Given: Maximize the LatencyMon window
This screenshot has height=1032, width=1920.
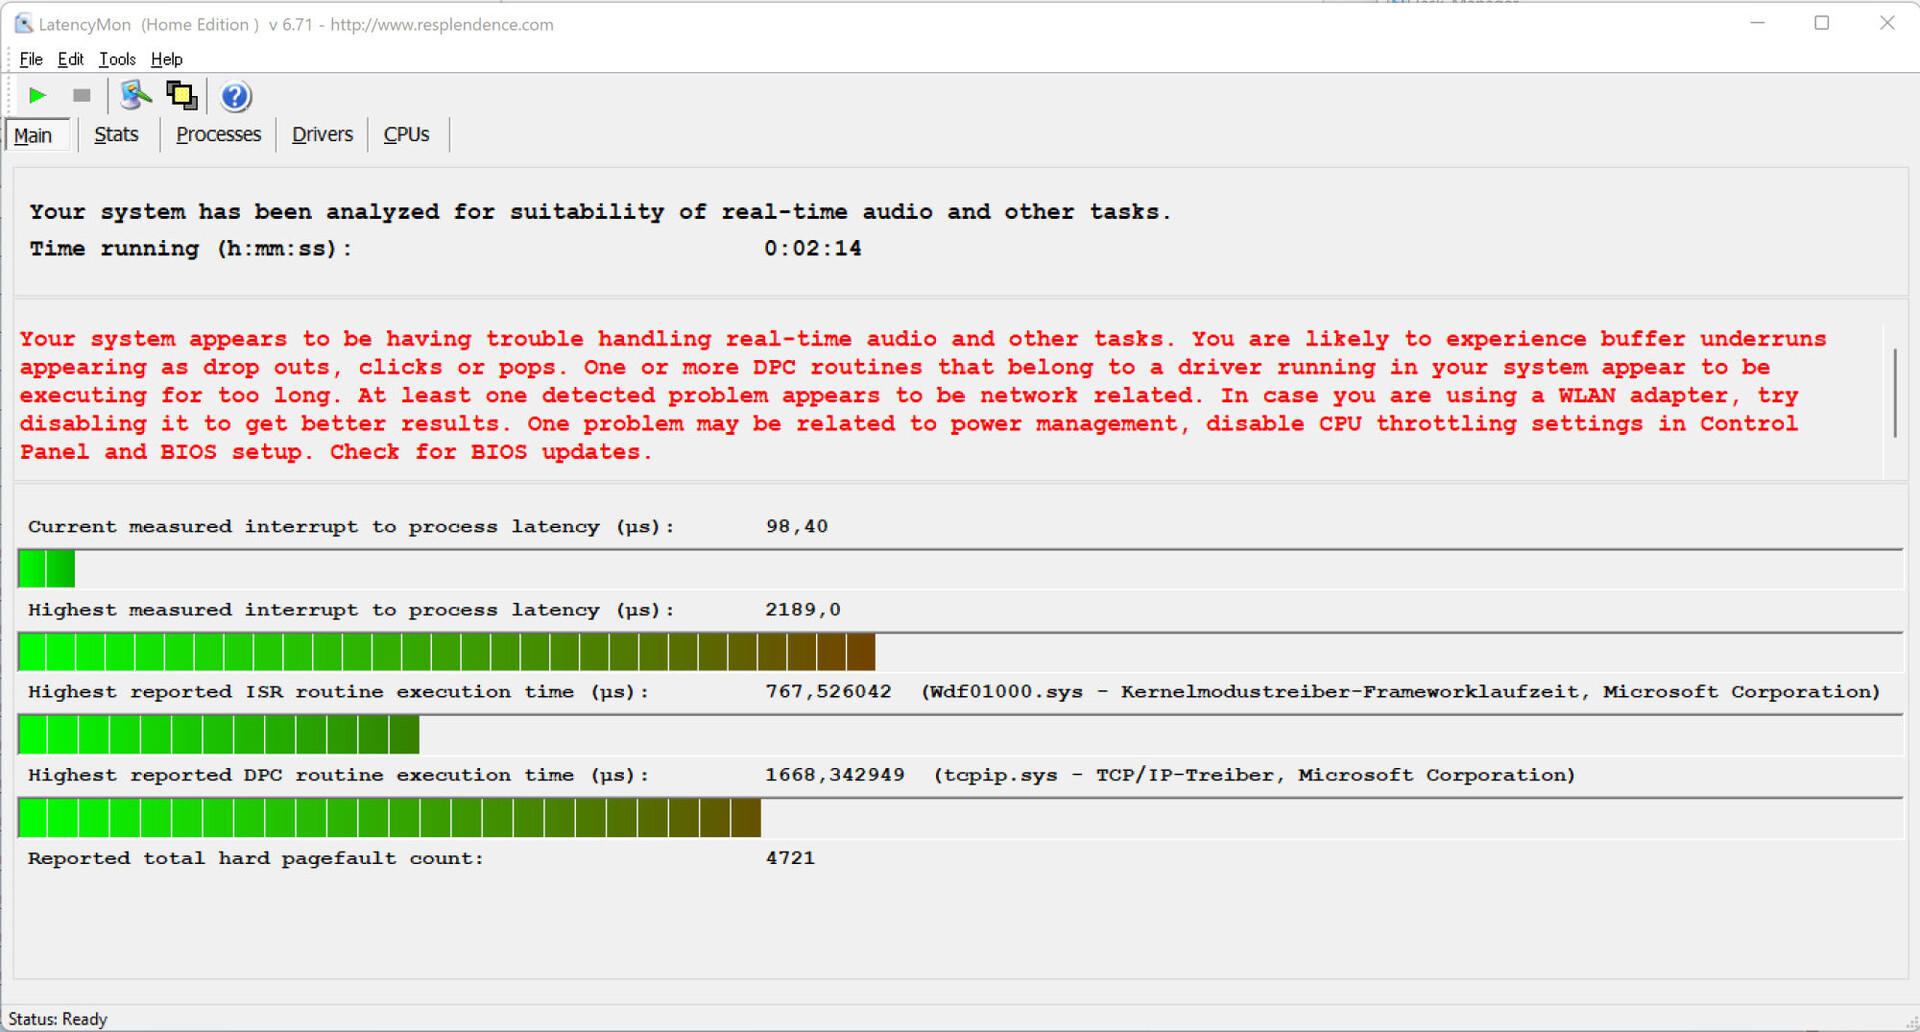Looking at the screenshot, I should 1822,23.
